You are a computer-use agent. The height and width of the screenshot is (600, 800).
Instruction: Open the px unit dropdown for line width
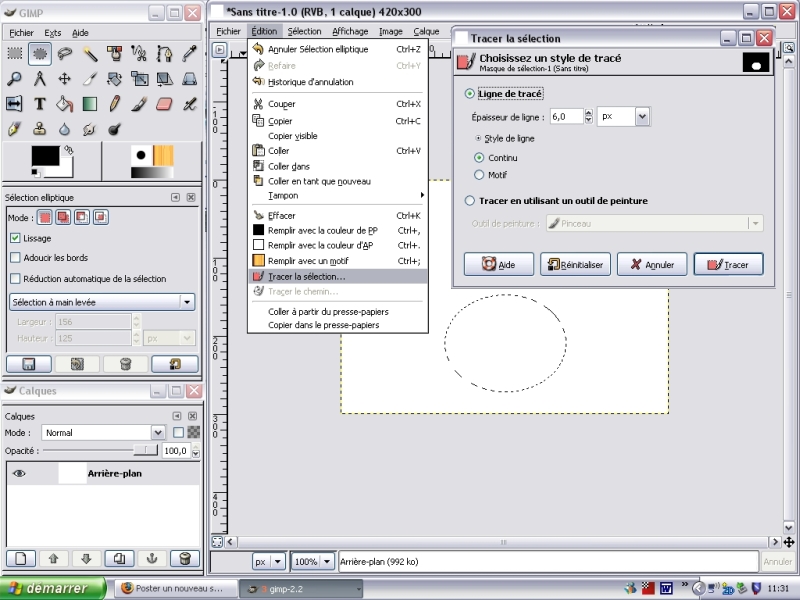point(642,117)
